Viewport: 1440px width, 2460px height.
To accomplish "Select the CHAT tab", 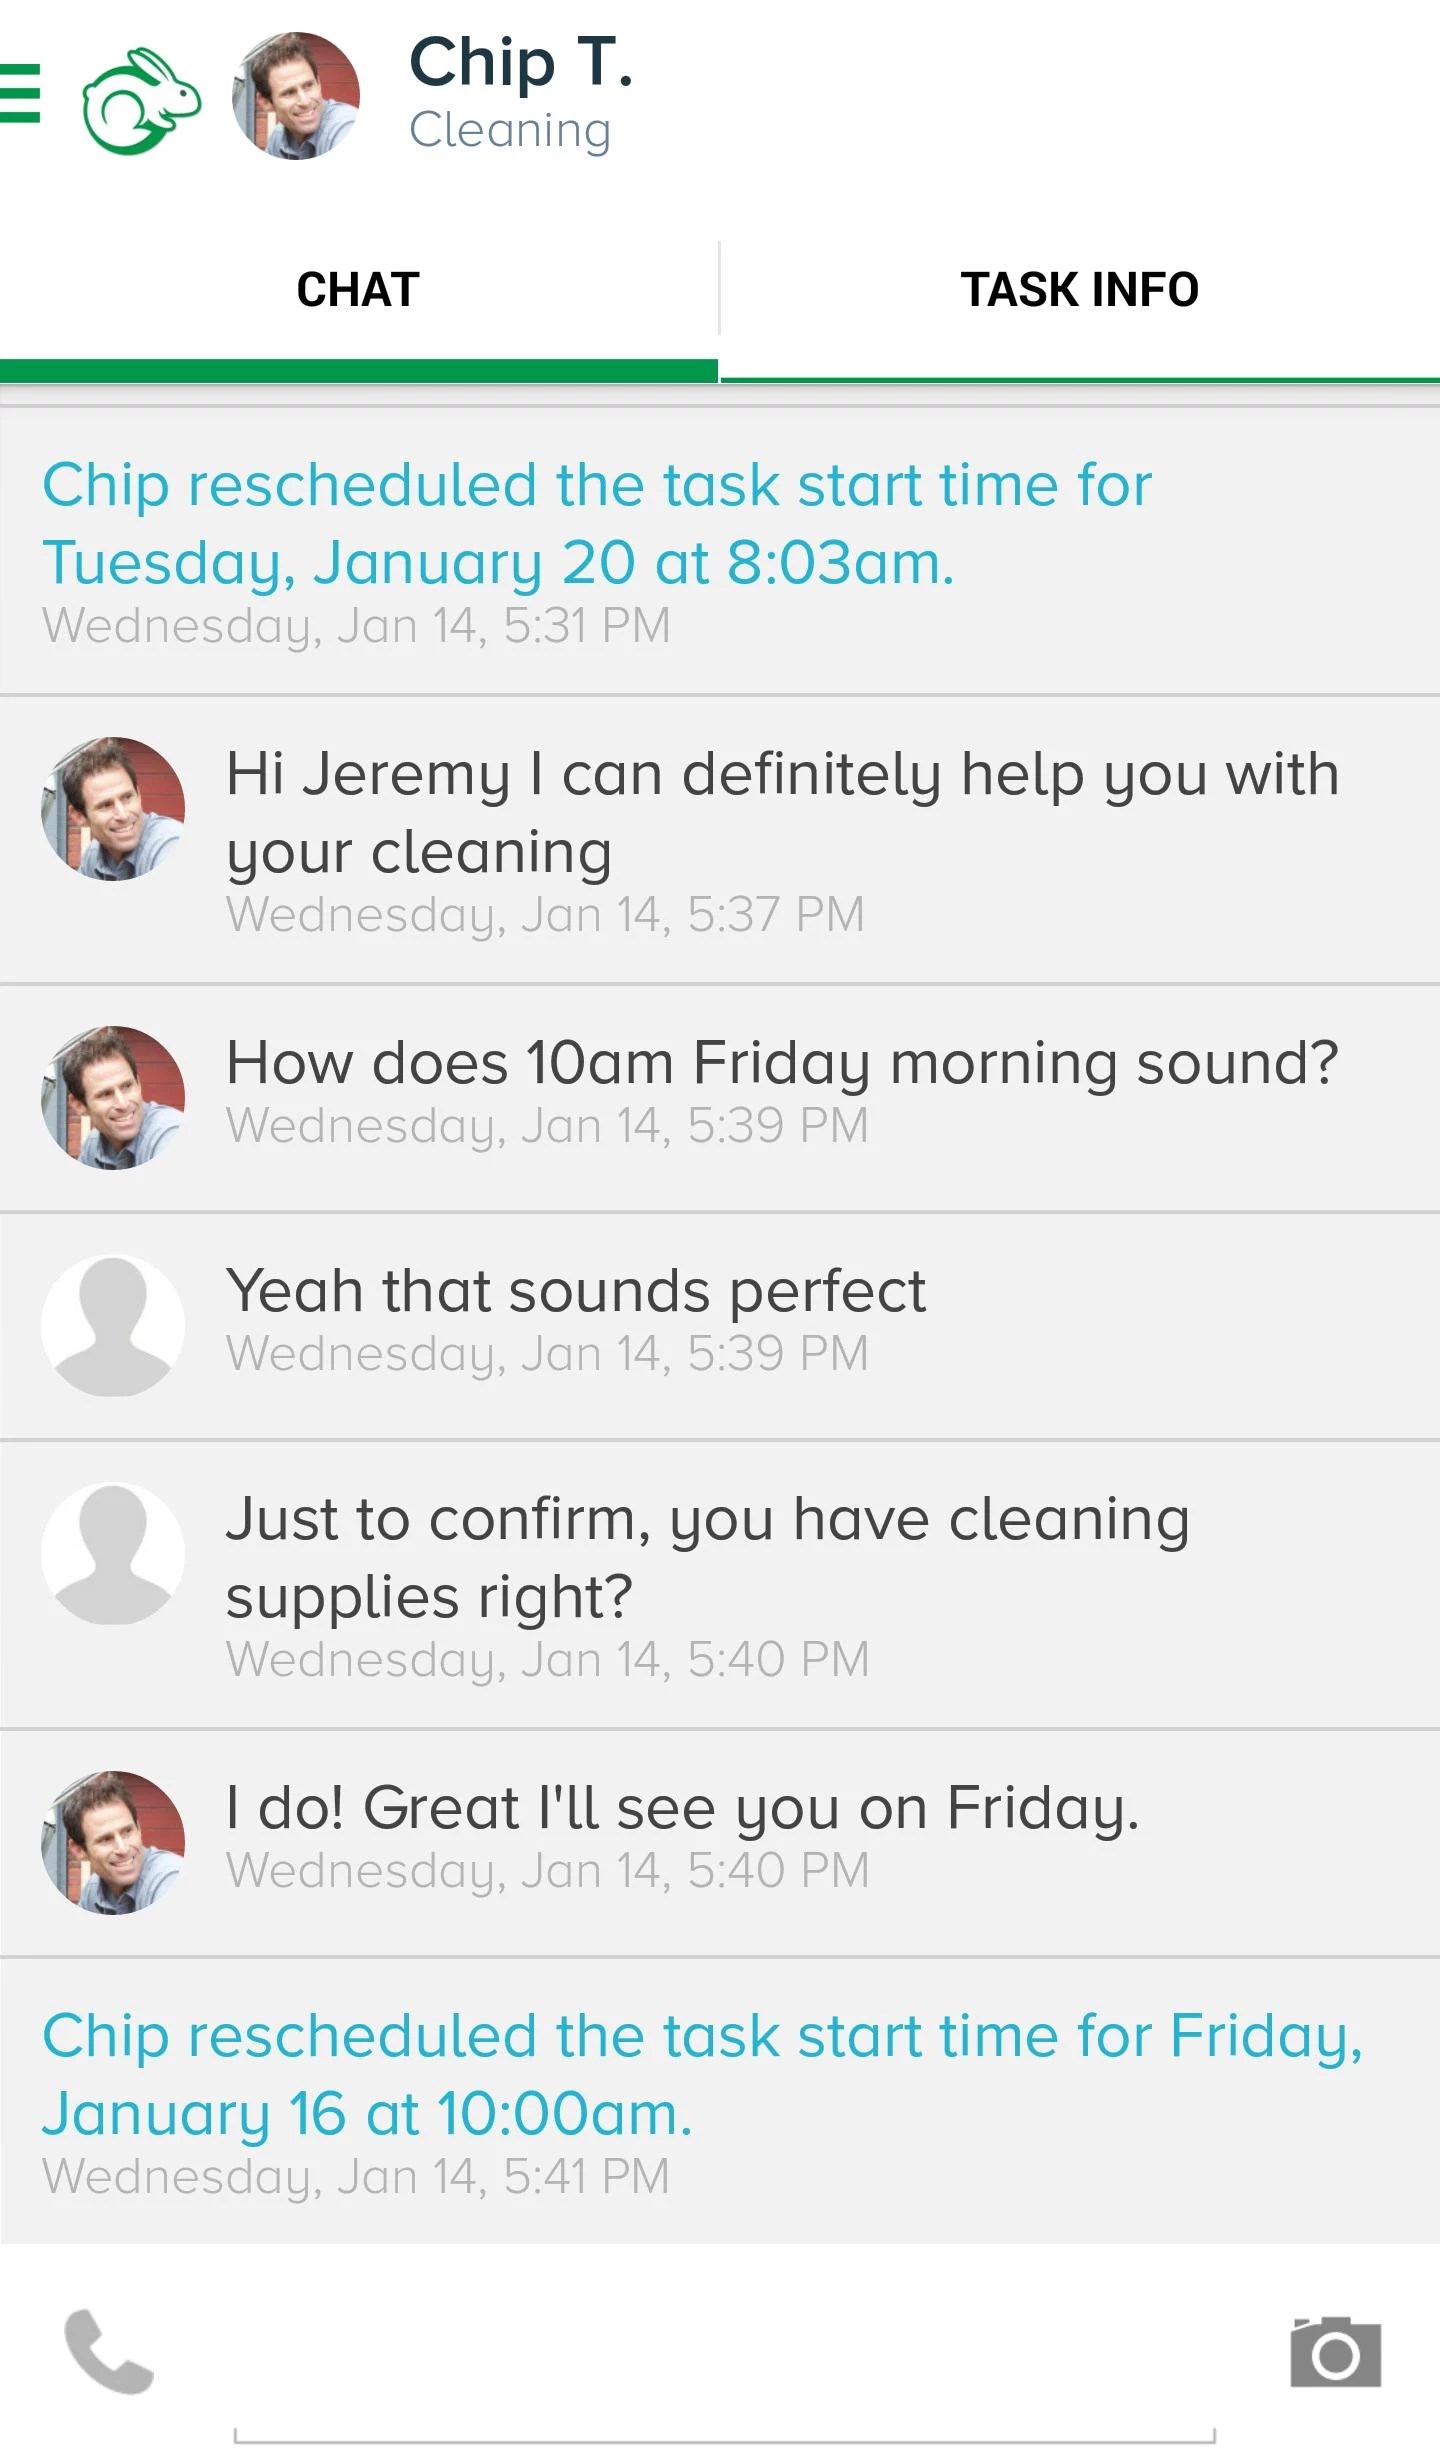I will pyautogui.click(x=358, y=290).
